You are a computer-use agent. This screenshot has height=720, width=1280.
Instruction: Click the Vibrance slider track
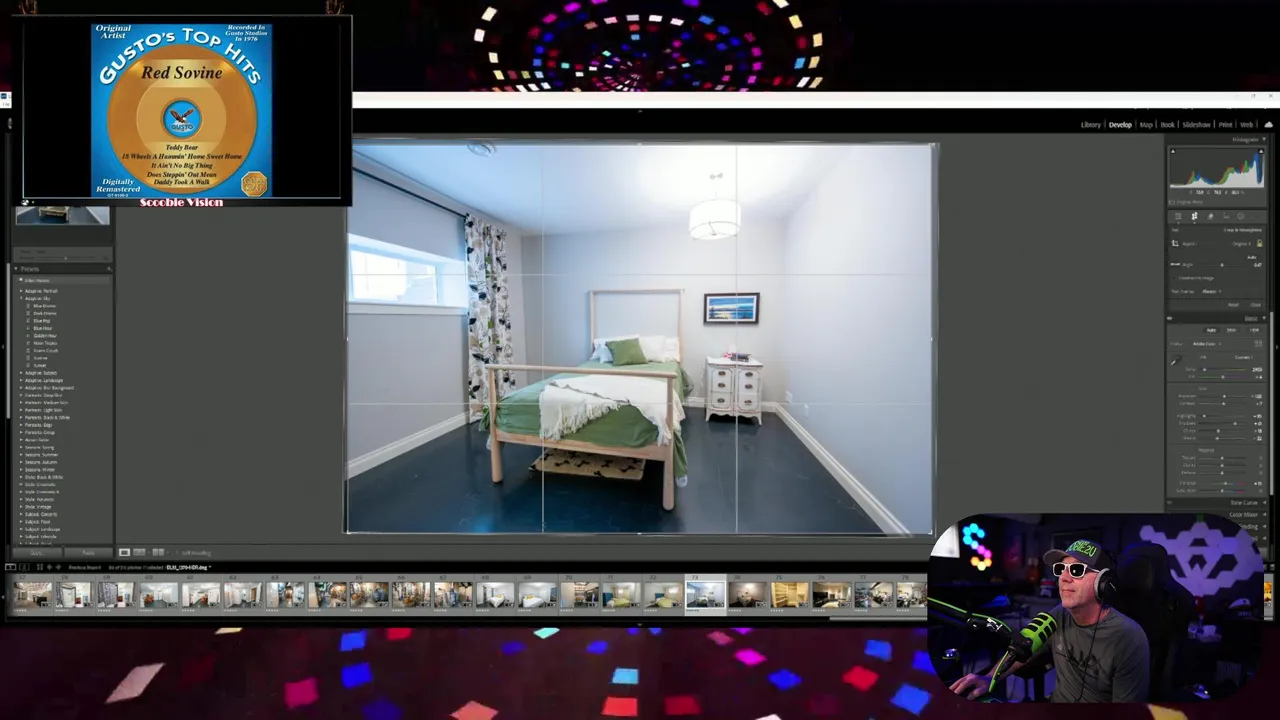tap(1222, 484)
